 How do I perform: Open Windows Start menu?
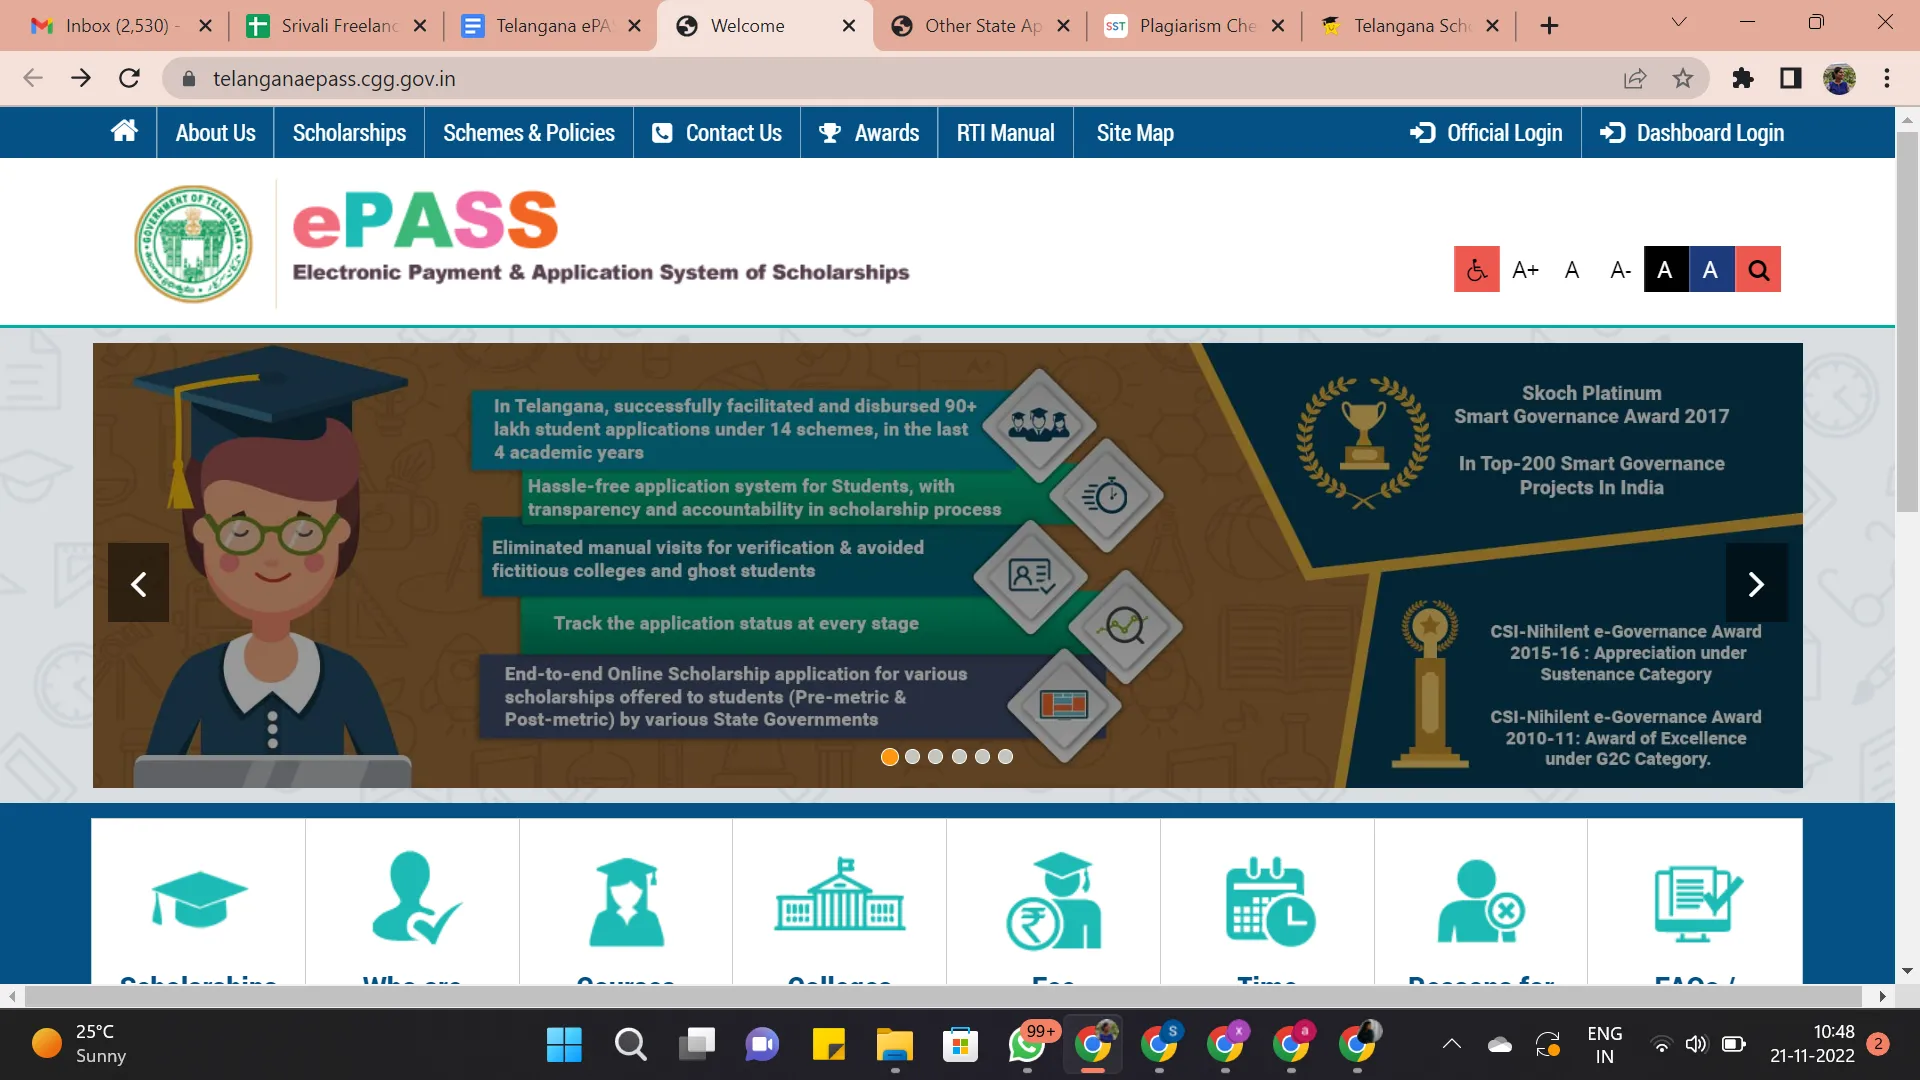coord(564,1045)
